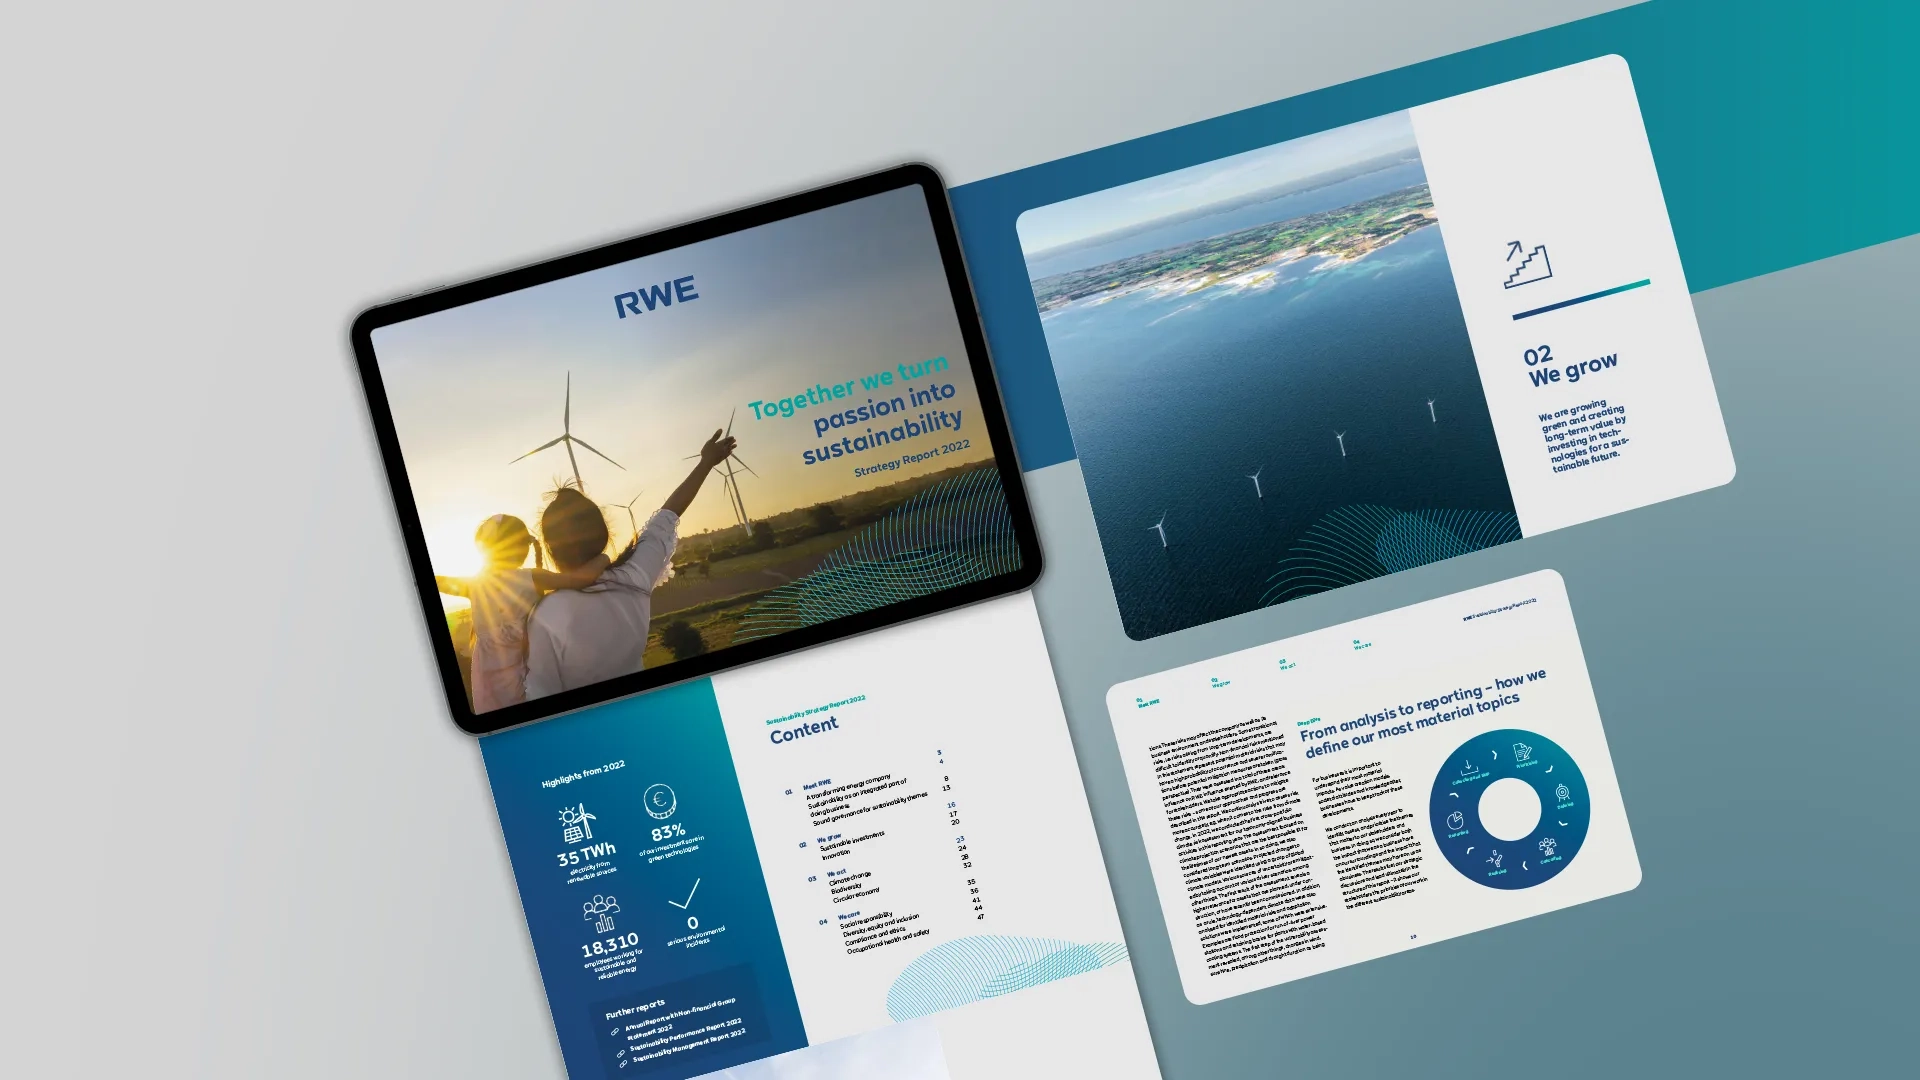Click 'Diversity, equity and inclusion' in contents
This screenshot has width=1920, height=1080.
[x=881, y=926]
